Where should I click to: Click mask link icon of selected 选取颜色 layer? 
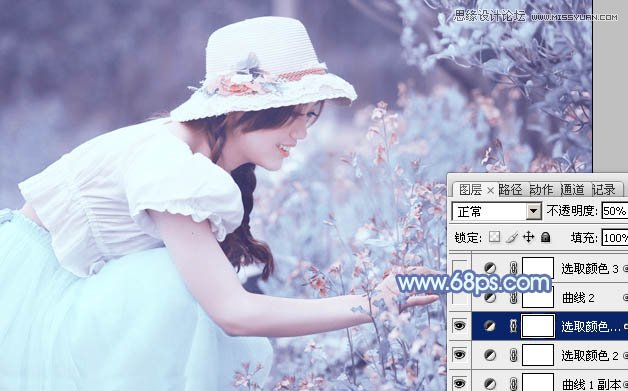[513, 326]
